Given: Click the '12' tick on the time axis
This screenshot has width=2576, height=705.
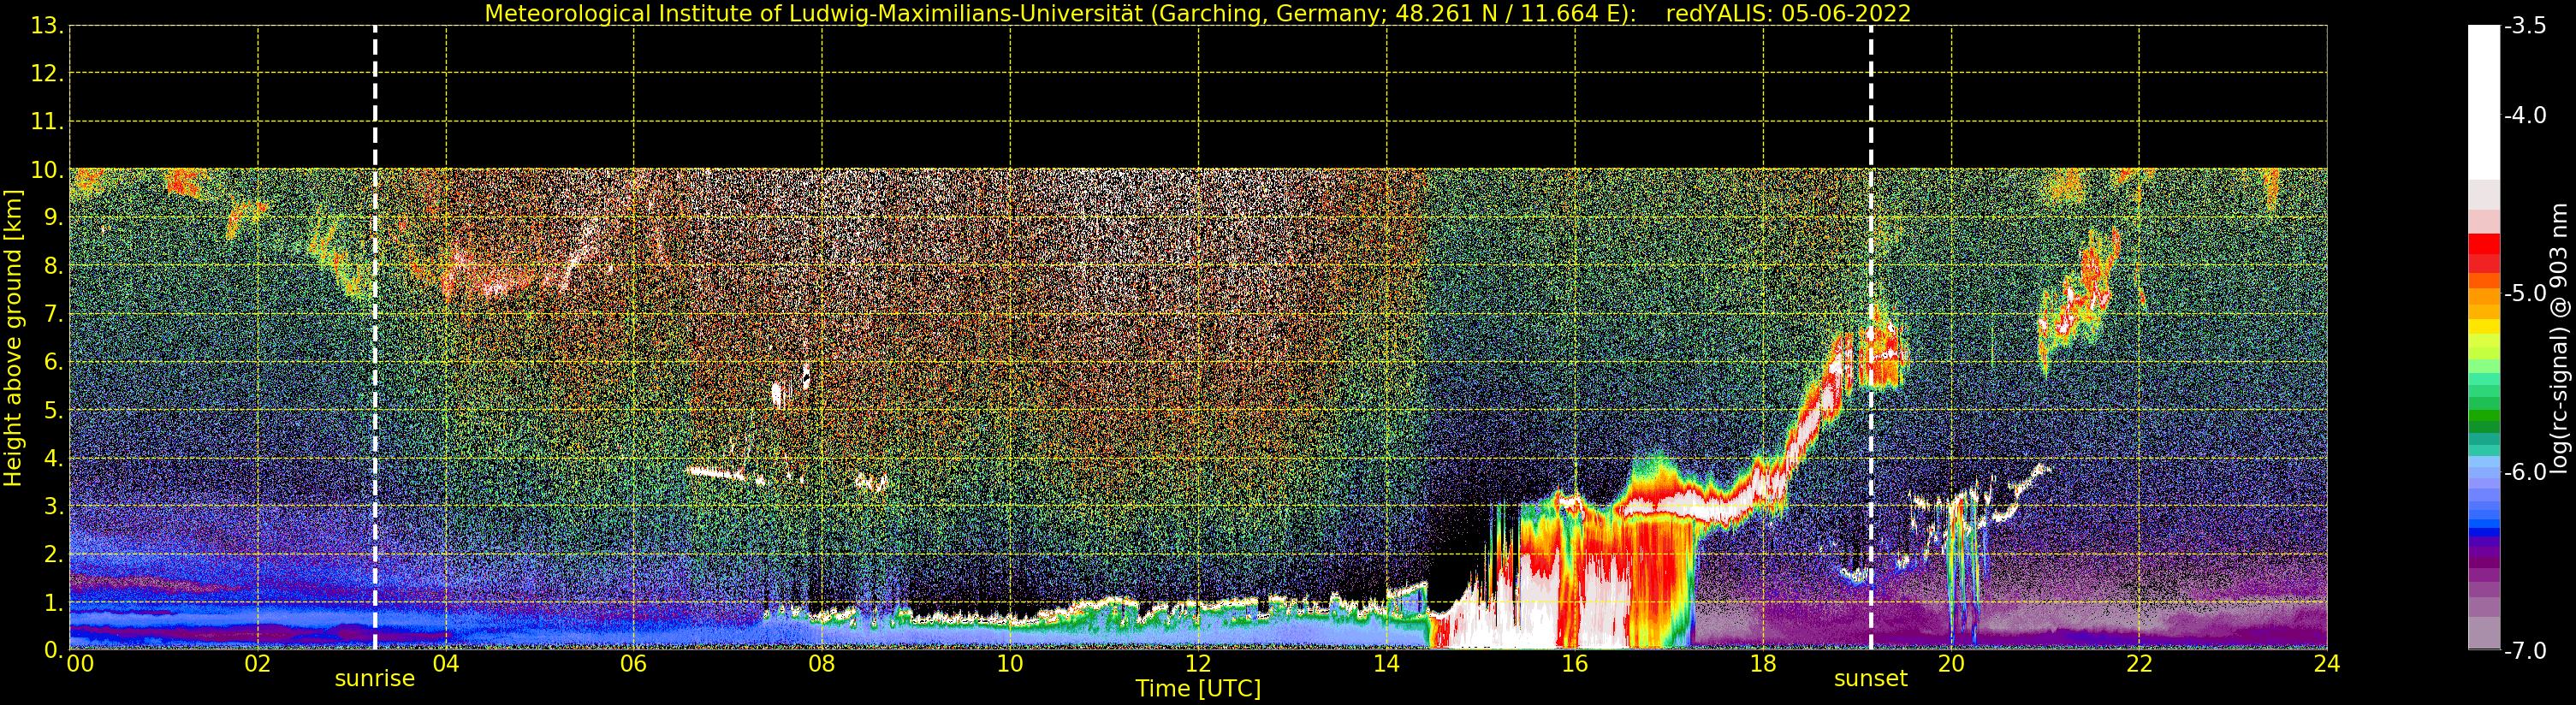Looking at the screenshot, I should (x=1198, y=664).
